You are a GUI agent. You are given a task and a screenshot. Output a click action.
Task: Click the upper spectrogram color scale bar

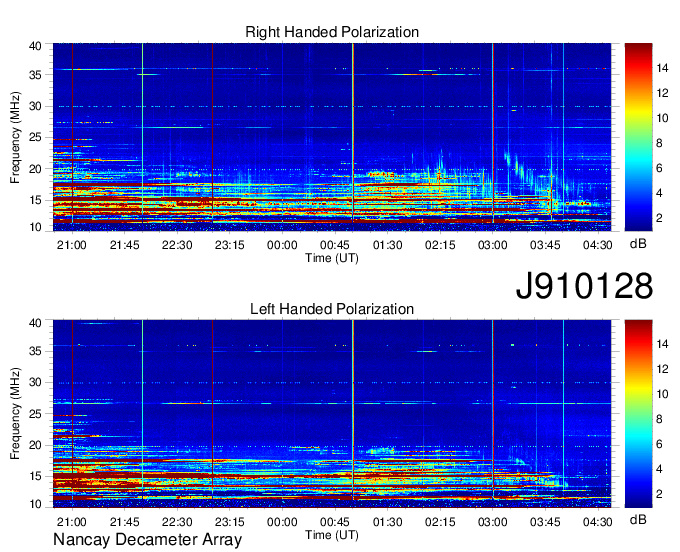point(638,137)
